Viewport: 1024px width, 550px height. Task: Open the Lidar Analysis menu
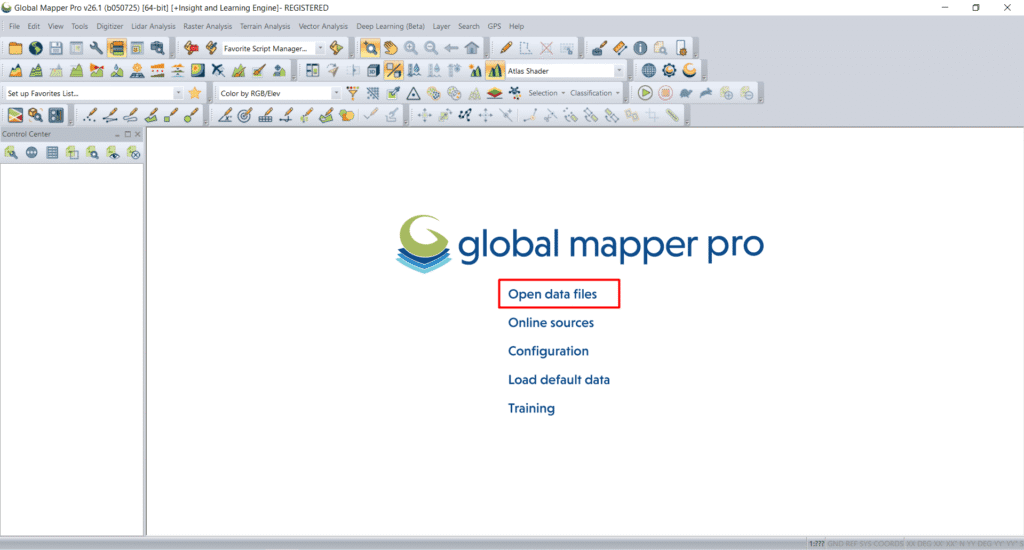click(x=153, y=26)
